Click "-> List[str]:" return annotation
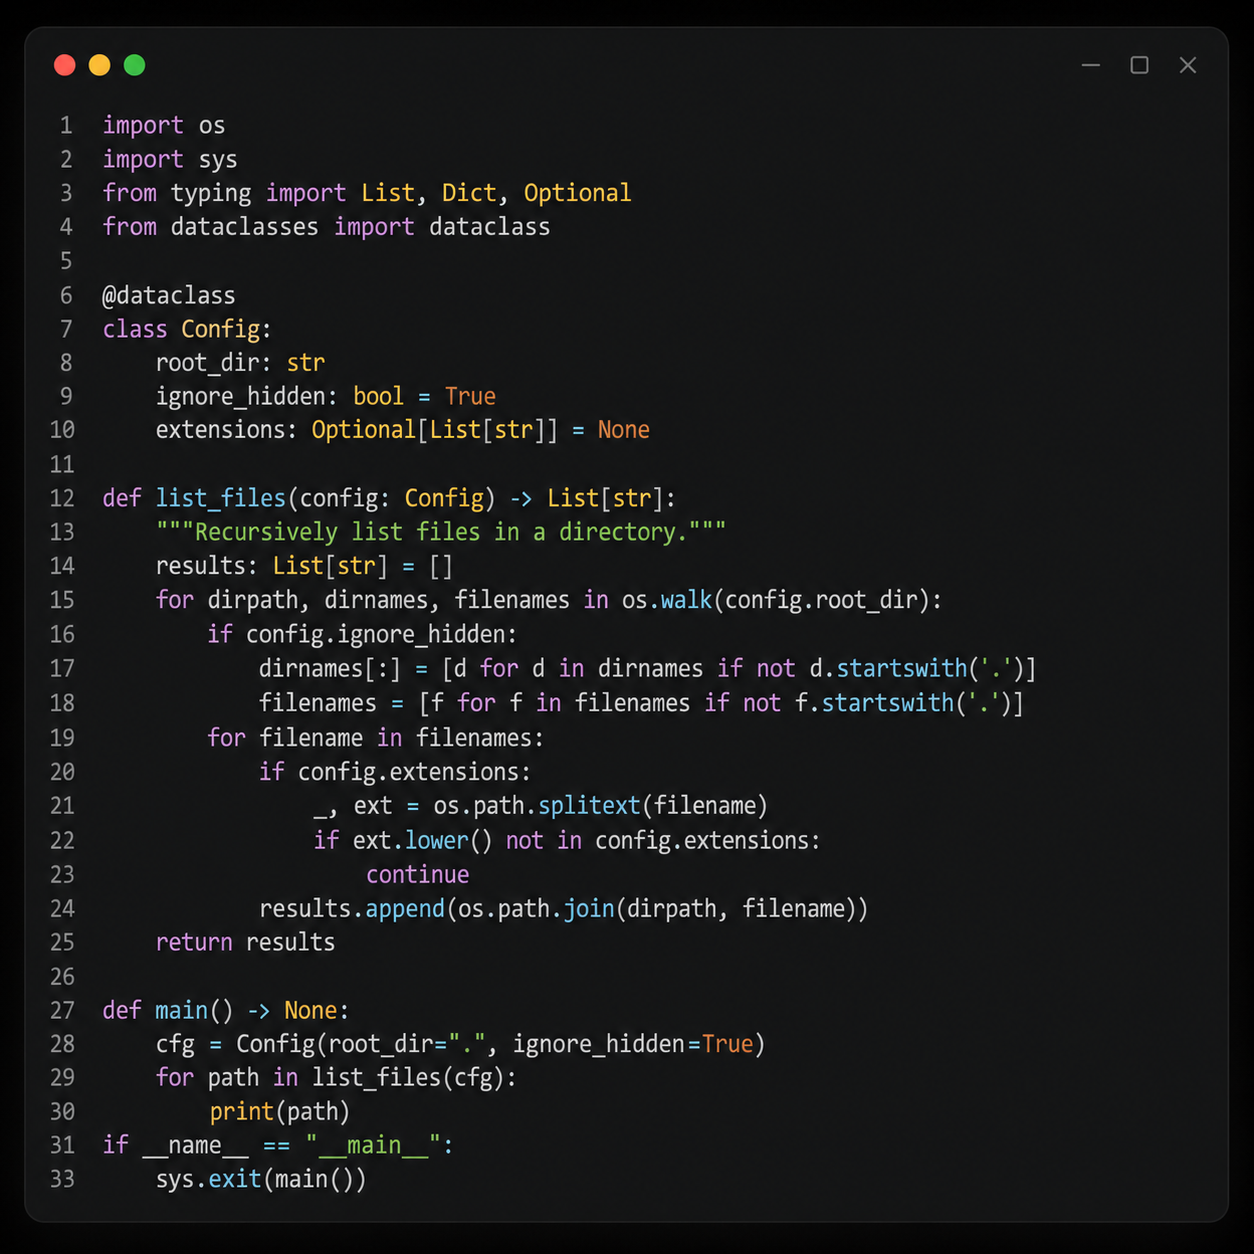Screen dimensions: 1254x1254 pyautogui.click(x=593, y=498)
